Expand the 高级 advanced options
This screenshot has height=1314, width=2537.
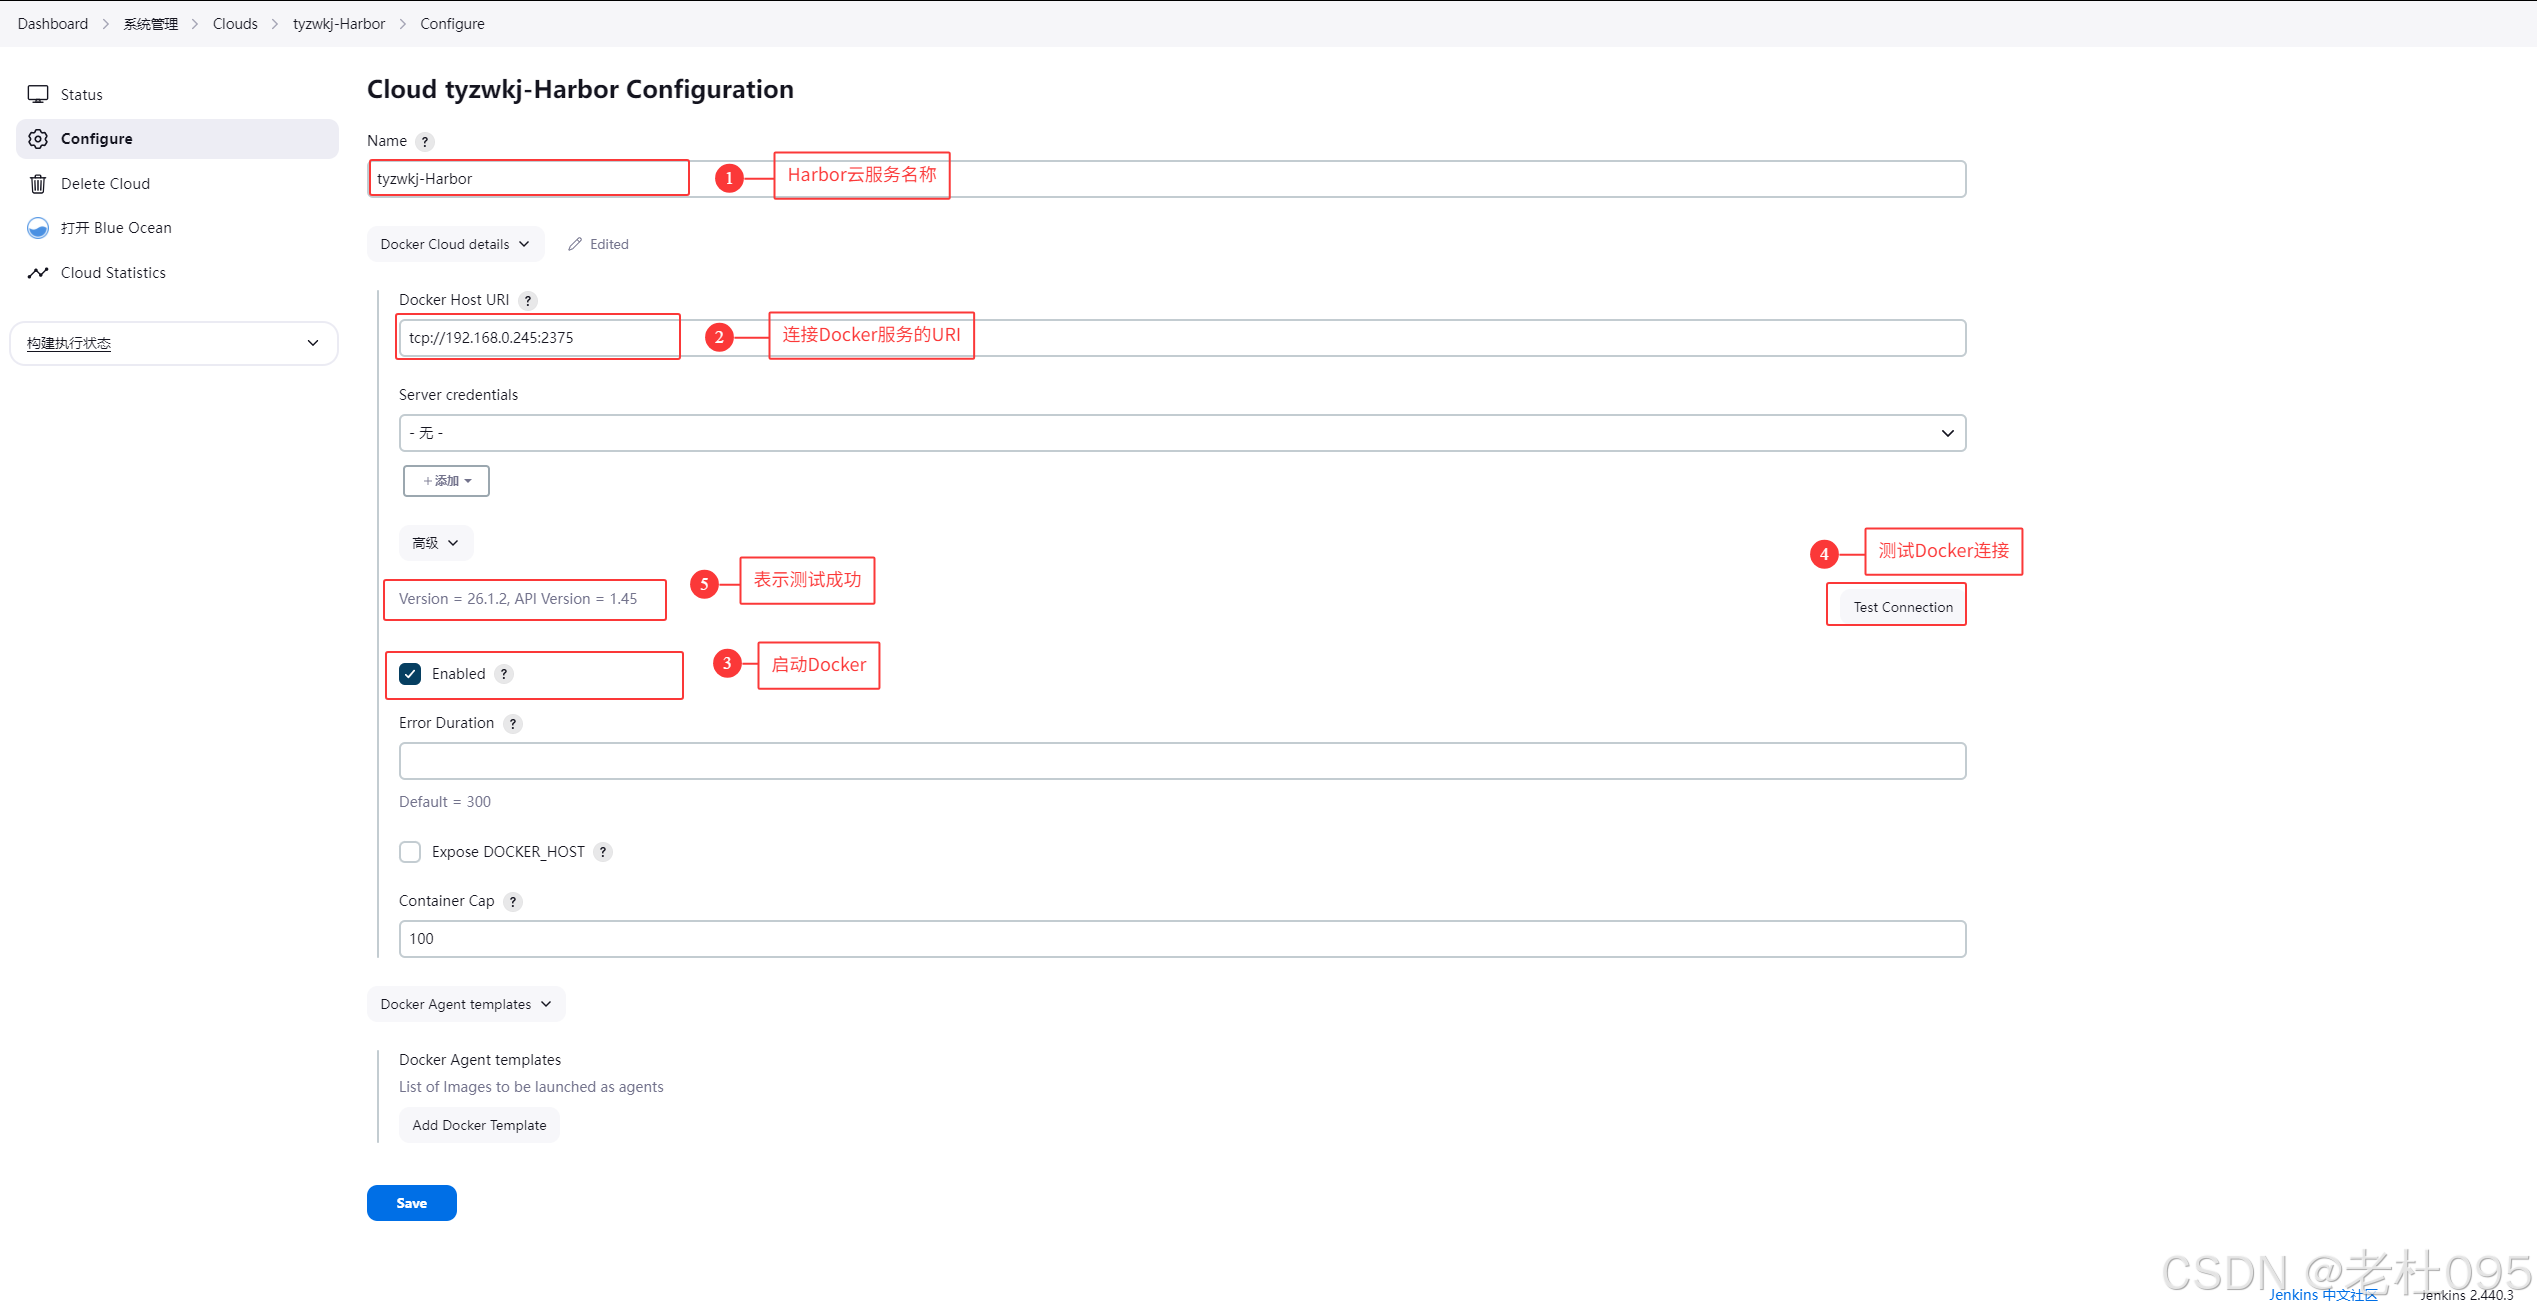[x=436, y=543]
